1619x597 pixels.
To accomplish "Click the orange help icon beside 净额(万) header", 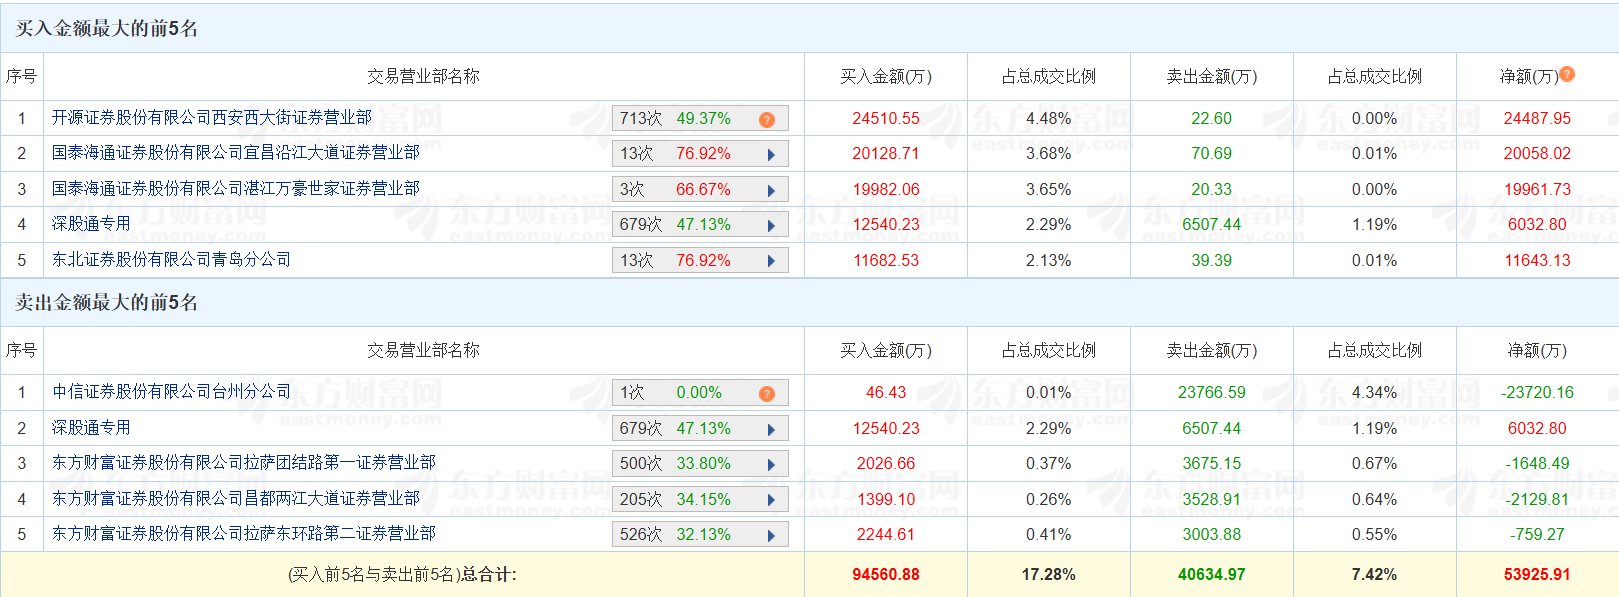I will point(1567,74).
